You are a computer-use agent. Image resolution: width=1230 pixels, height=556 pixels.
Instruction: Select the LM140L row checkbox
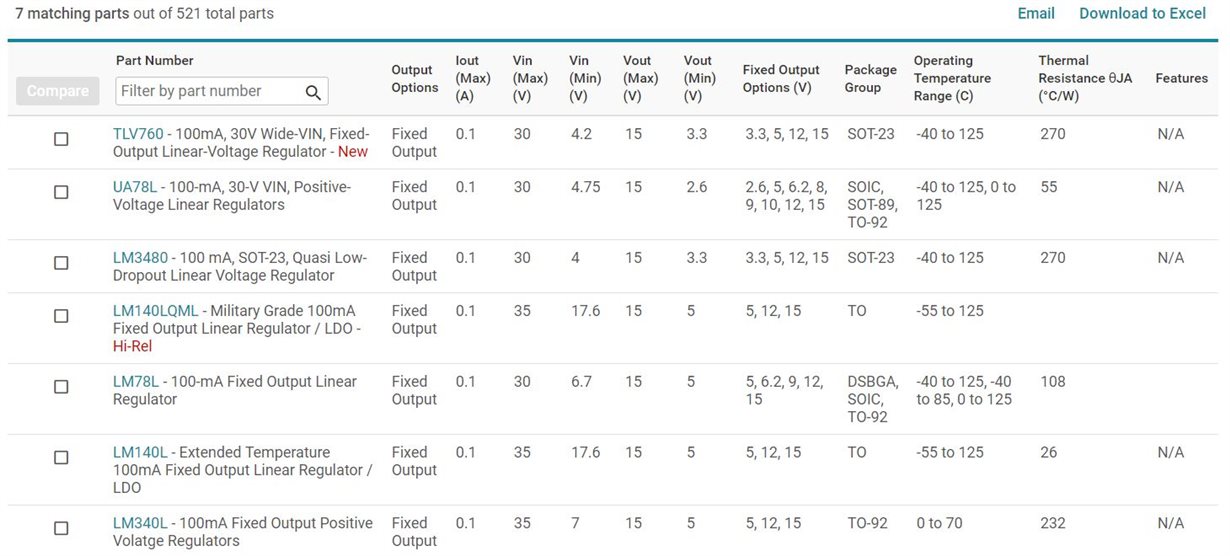(x=61, y=458)
